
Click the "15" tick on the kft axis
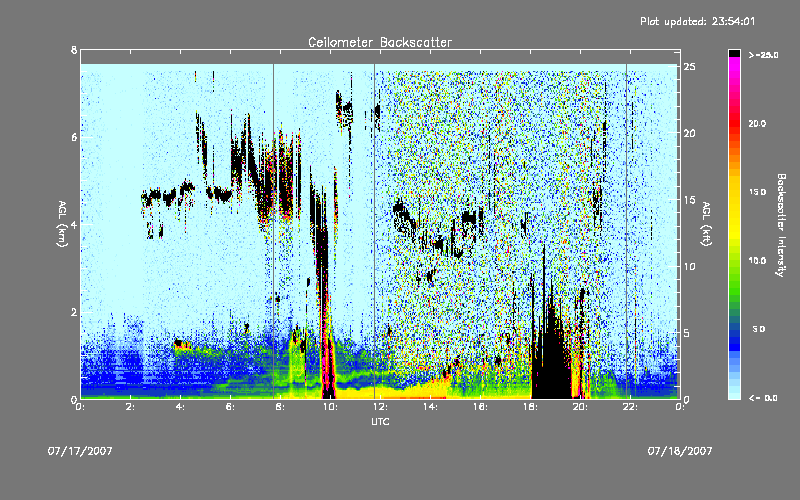[690, 200]
